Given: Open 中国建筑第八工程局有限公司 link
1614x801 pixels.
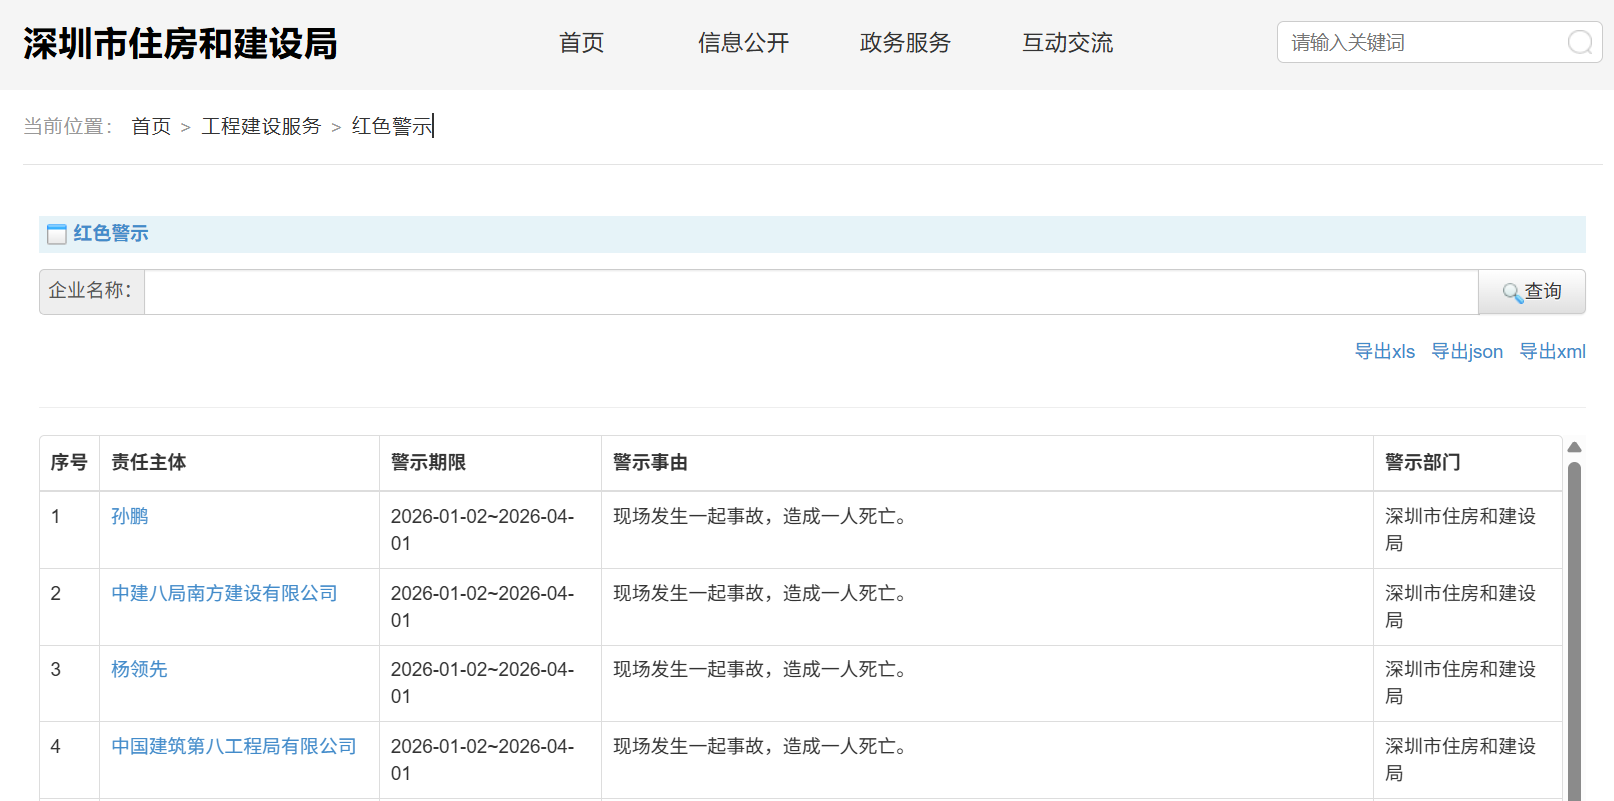Looking at the screenshot, I should point(233,746).
